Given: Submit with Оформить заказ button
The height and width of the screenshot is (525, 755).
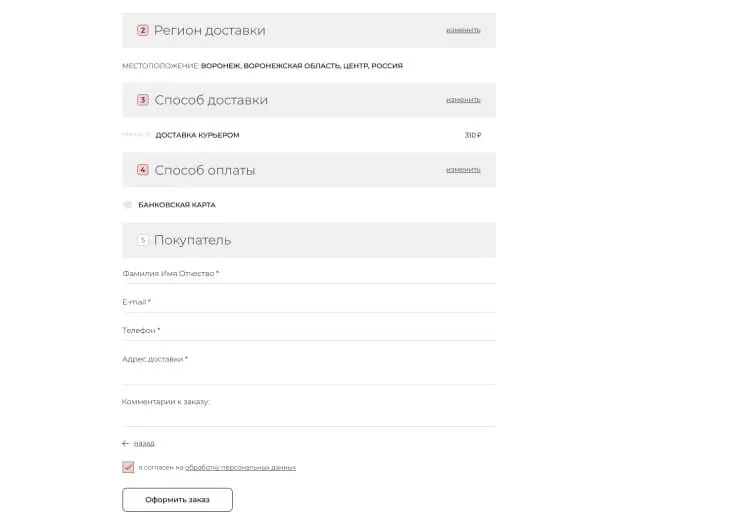Looking at the screenshot, I should pos(177,500).
